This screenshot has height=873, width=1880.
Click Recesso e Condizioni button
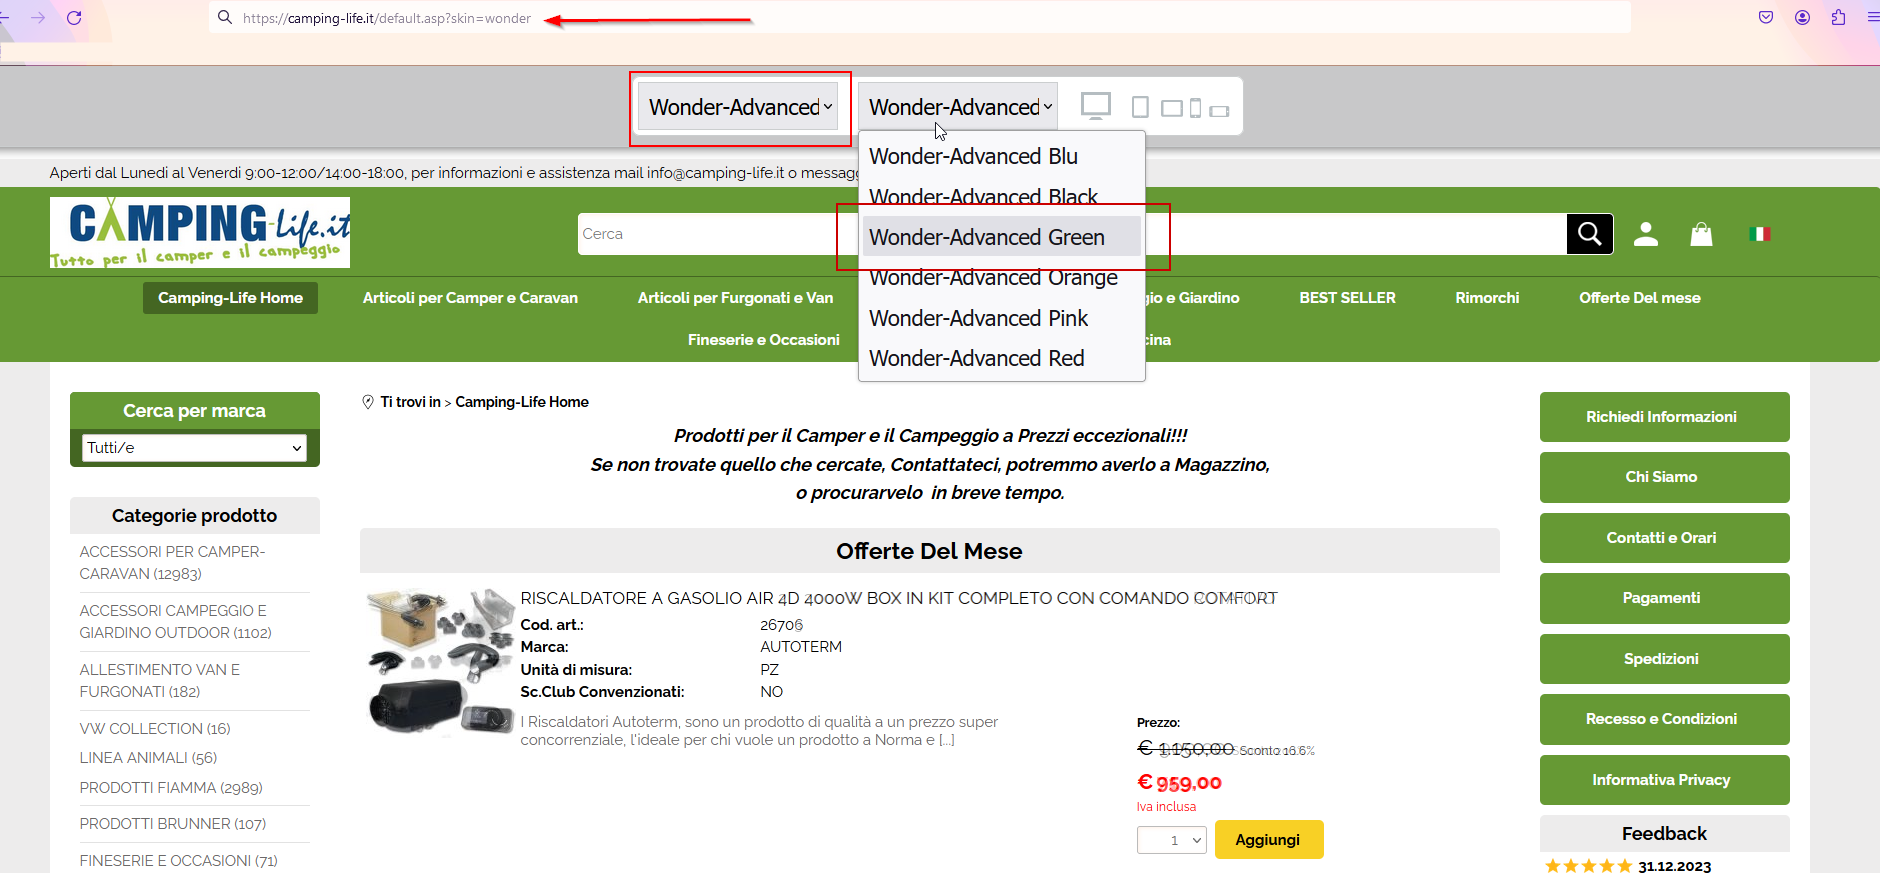pos(1664,719)
